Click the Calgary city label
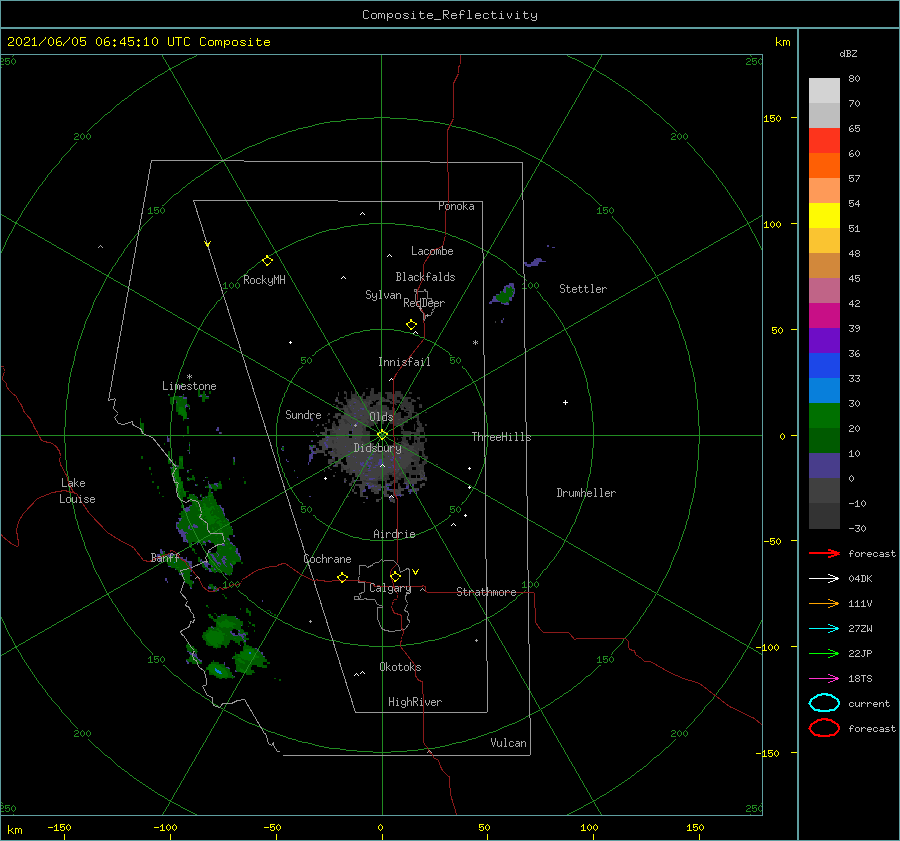The image size is (900, 841). [x=390, y=588]
